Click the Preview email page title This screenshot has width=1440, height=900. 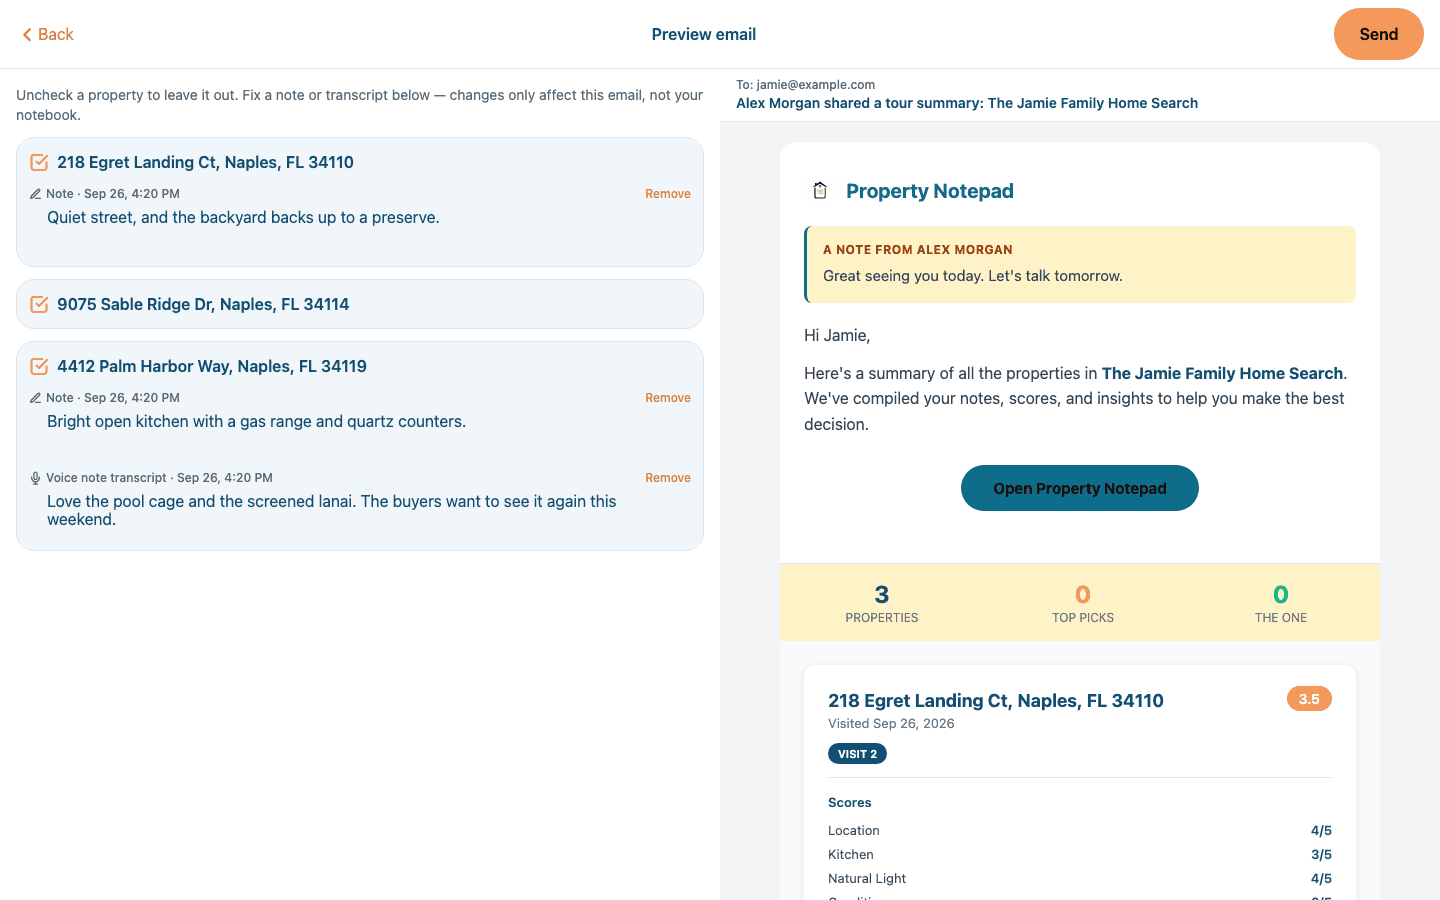704,35
